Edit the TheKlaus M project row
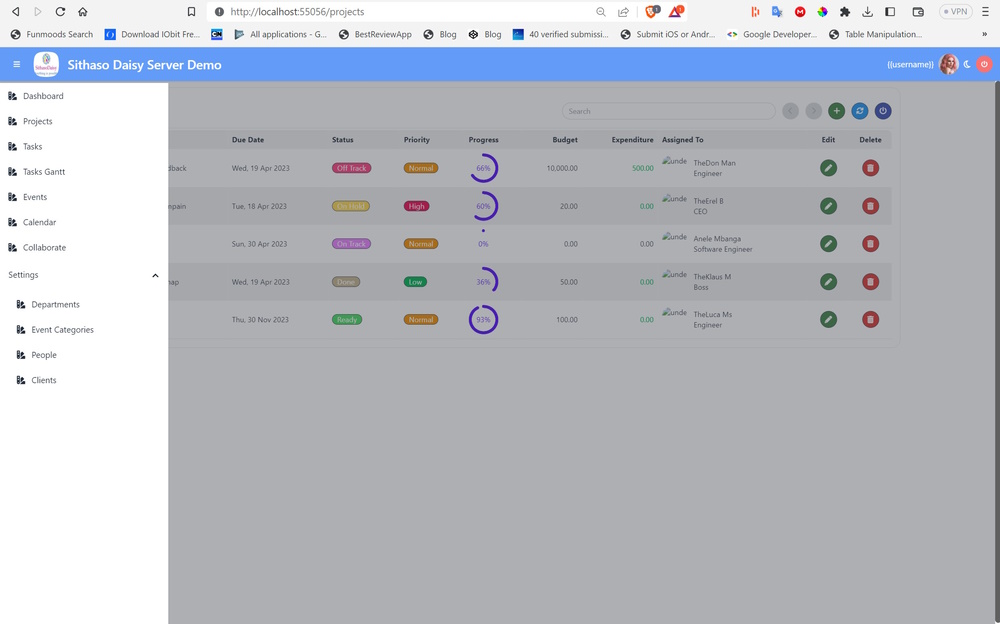1000x624 pixels. (x=828, y=281)
